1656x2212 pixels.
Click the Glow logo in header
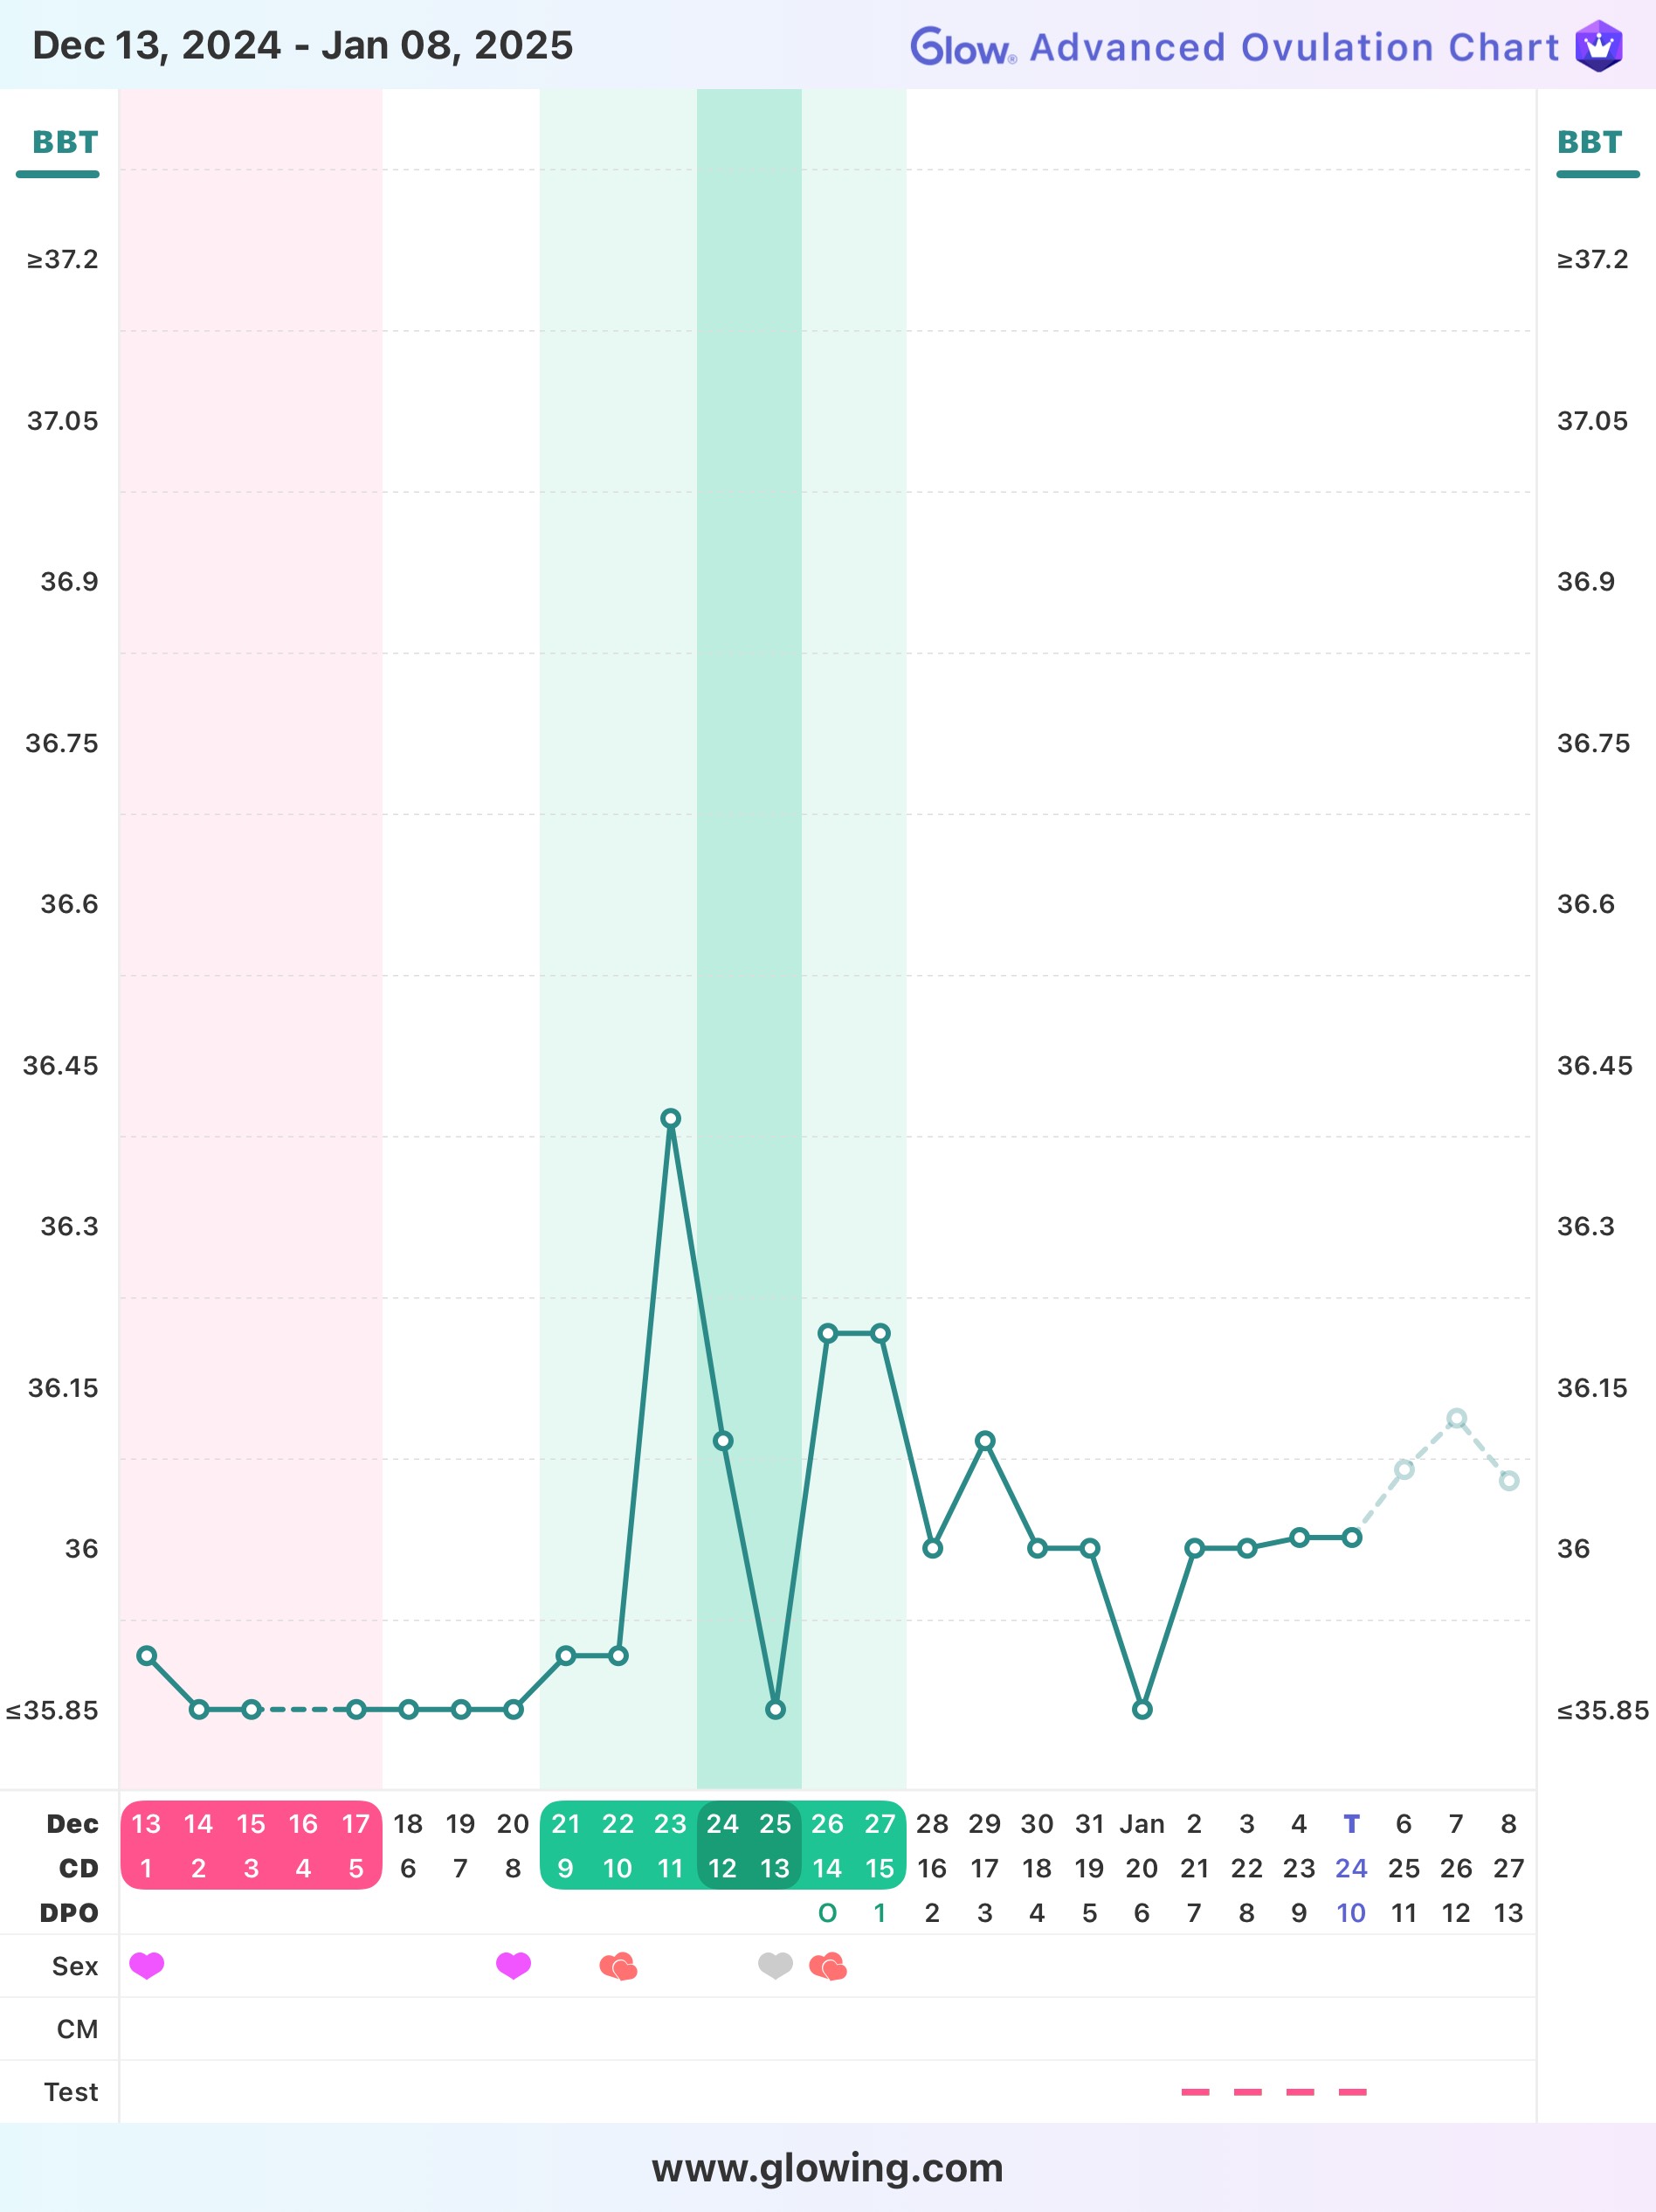pos(962,47)
